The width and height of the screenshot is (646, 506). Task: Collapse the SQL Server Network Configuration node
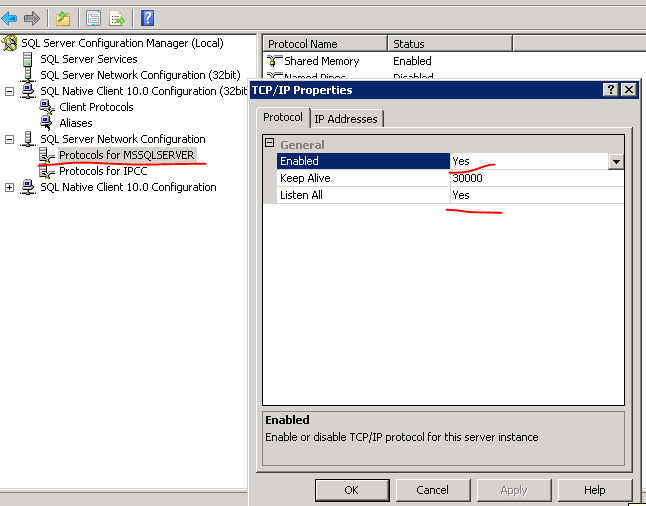(9, 139)
